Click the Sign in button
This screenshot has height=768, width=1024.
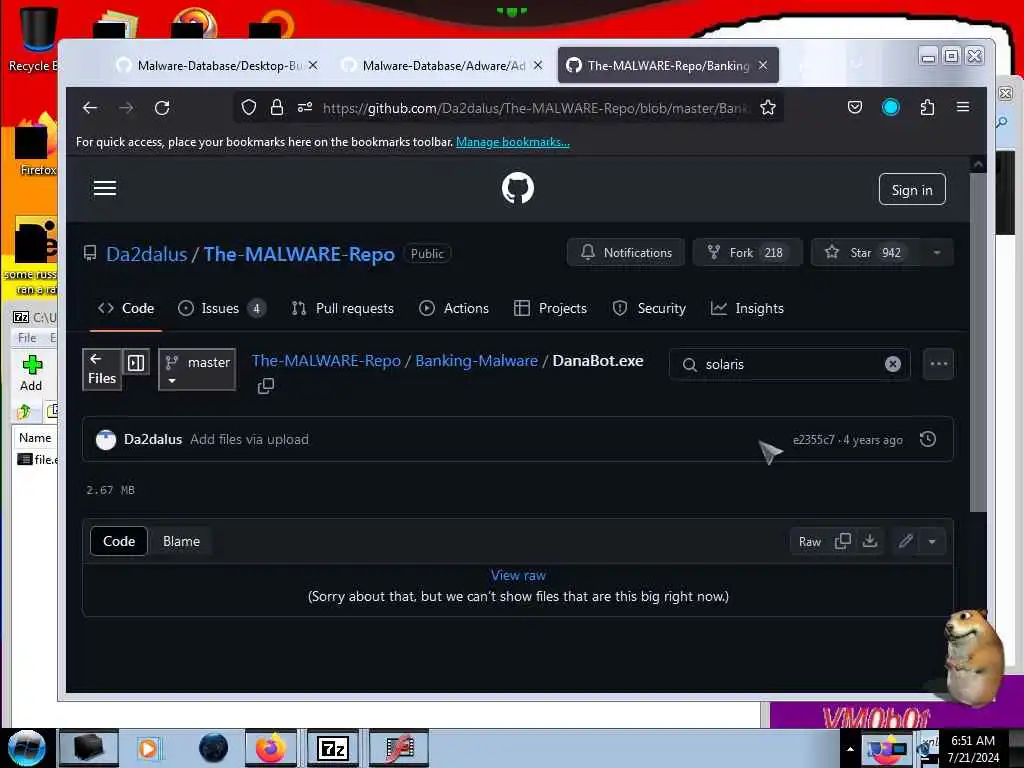point(912,189)
